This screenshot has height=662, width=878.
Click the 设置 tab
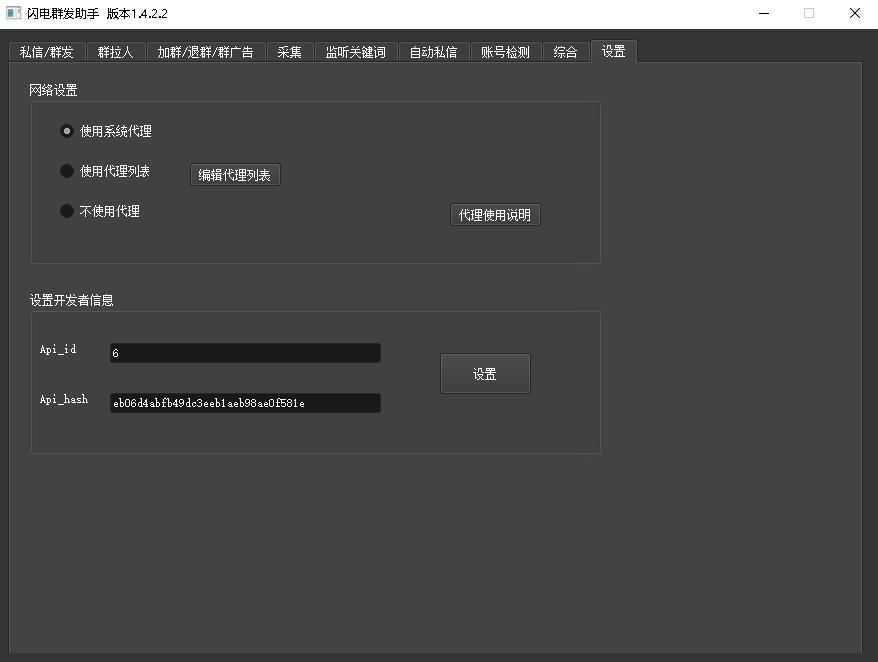point(613,51)
